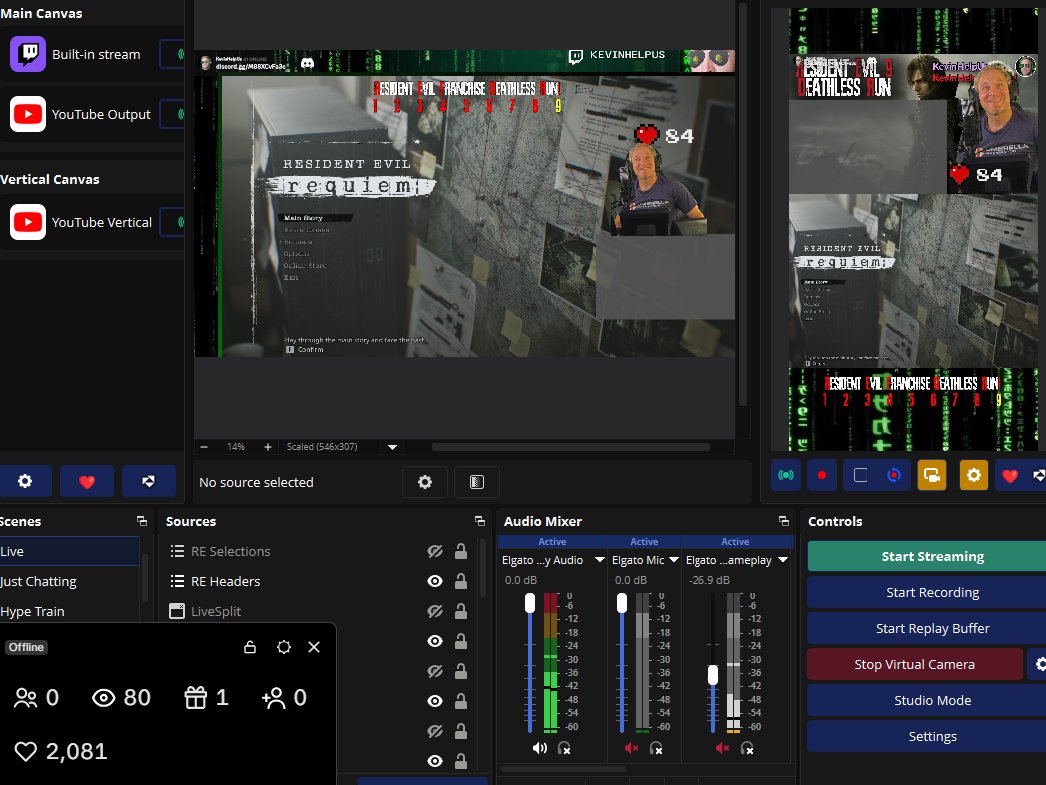Enable Studio Mode
The width and height of the screenshot is (1046, 785).
click(927, 700)
